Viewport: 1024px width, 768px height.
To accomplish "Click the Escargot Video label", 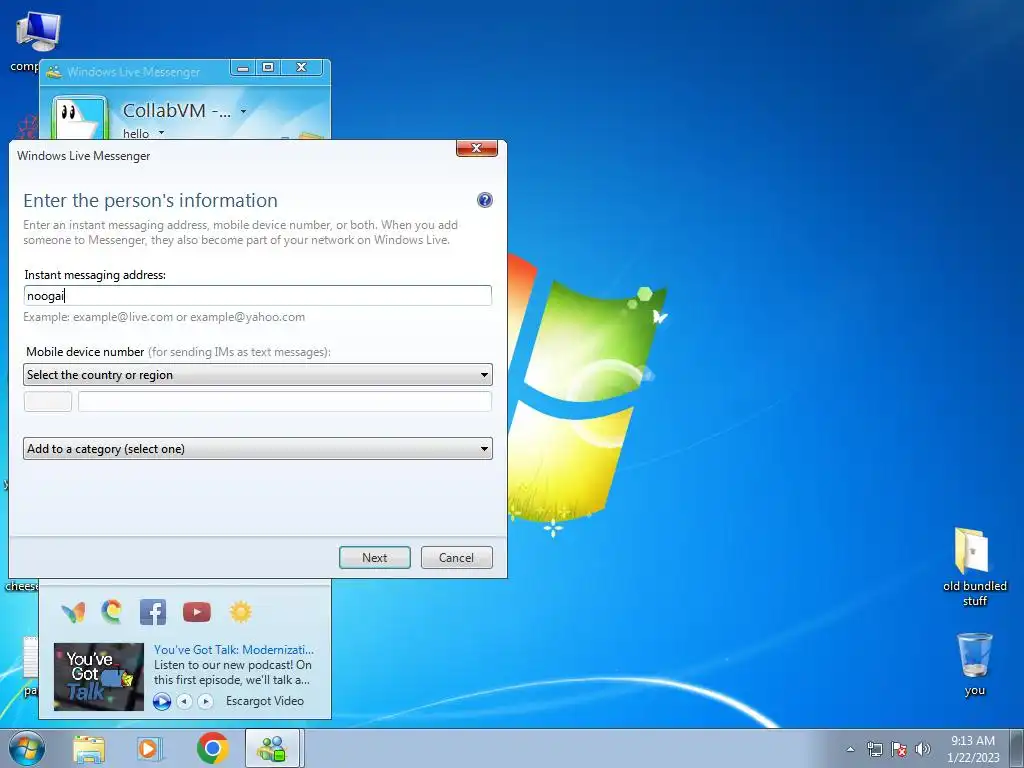I will click(x=264, y=701).
